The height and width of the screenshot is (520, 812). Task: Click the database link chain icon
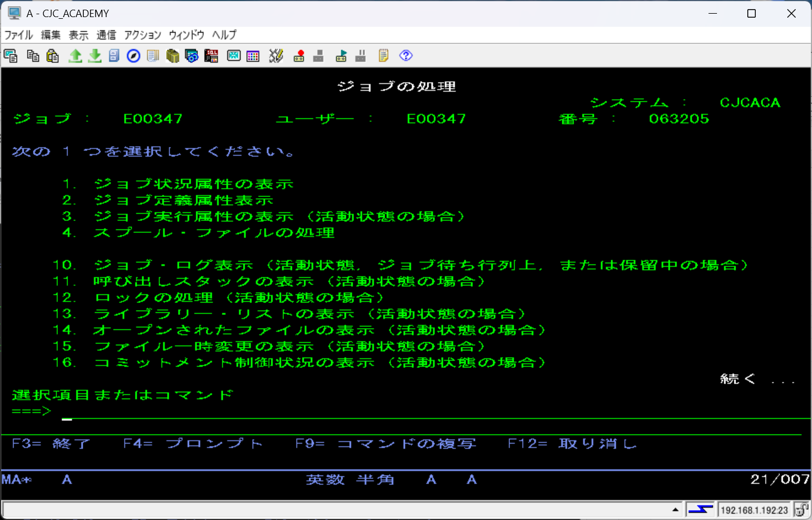click(192, 55)
